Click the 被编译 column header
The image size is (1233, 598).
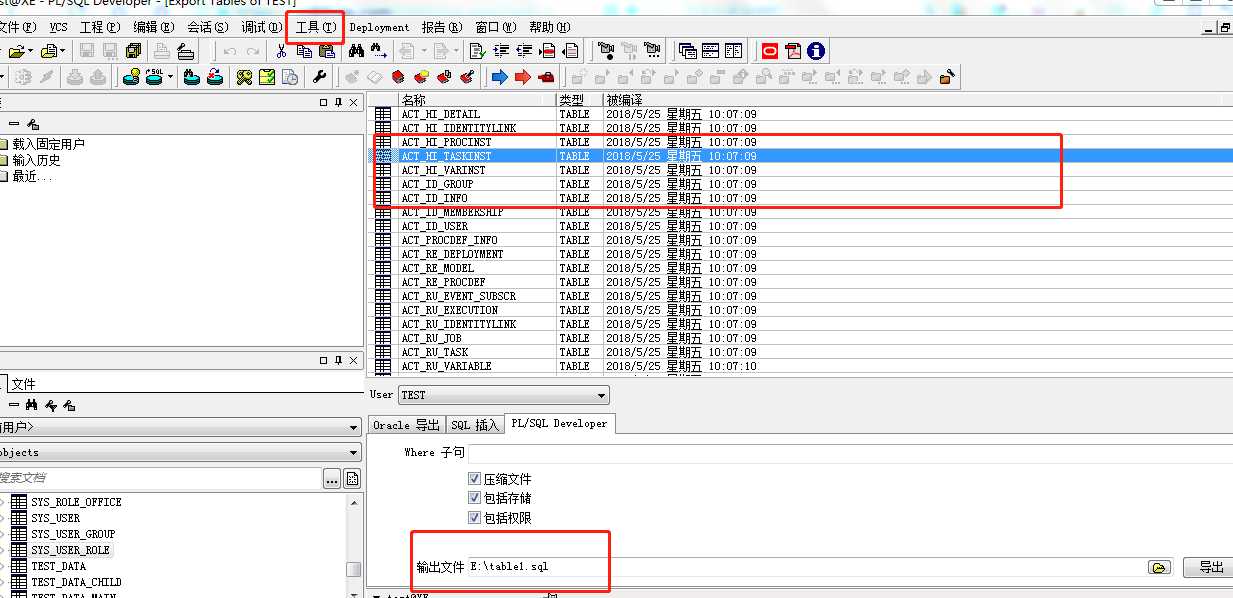(x=918, y=100)
